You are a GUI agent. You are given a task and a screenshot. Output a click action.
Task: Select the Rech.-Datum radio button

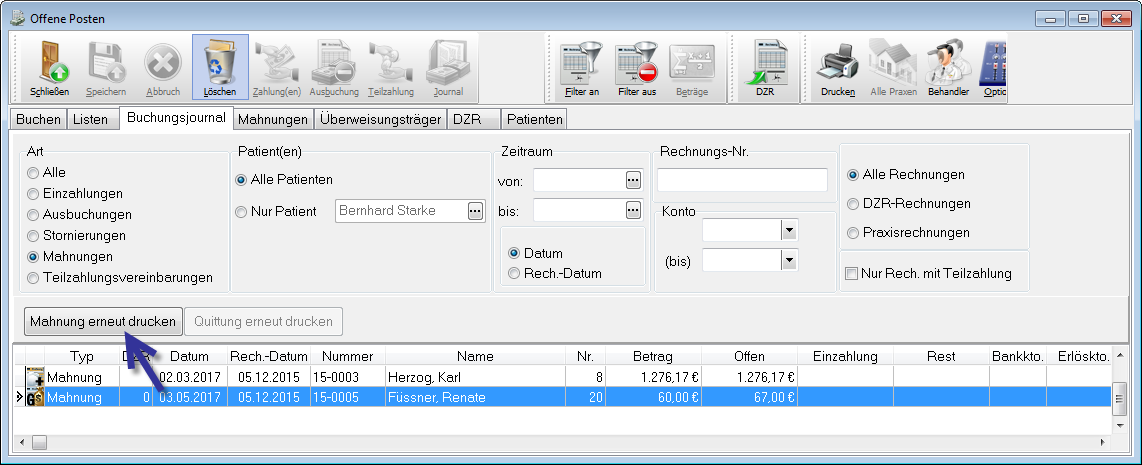tap(514, 274)
